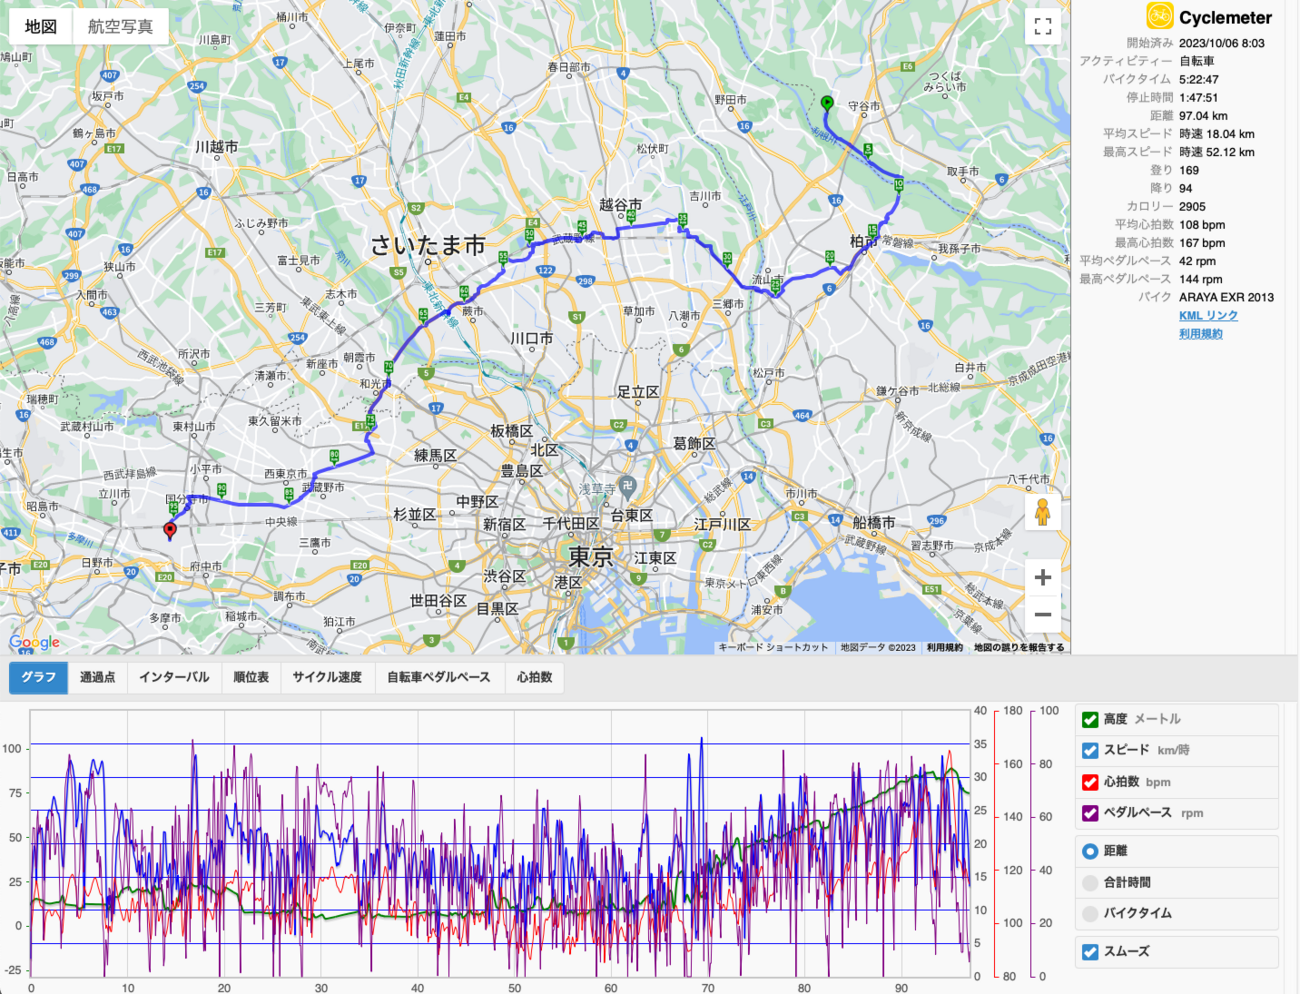
Task: Open the KML リンク link
Action: click(1208, 315)
